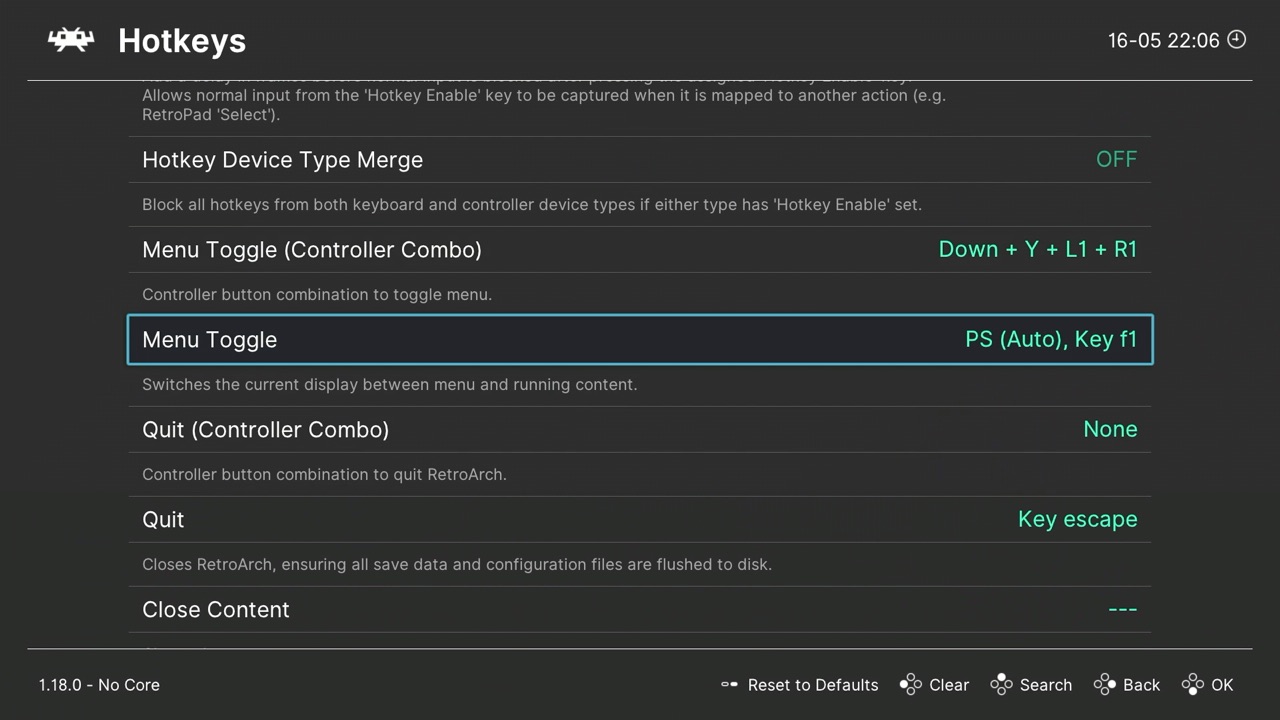1280x720 pixels.
Task: Open the Menu Toggle key assignment
Action: (x=640, y=339)
